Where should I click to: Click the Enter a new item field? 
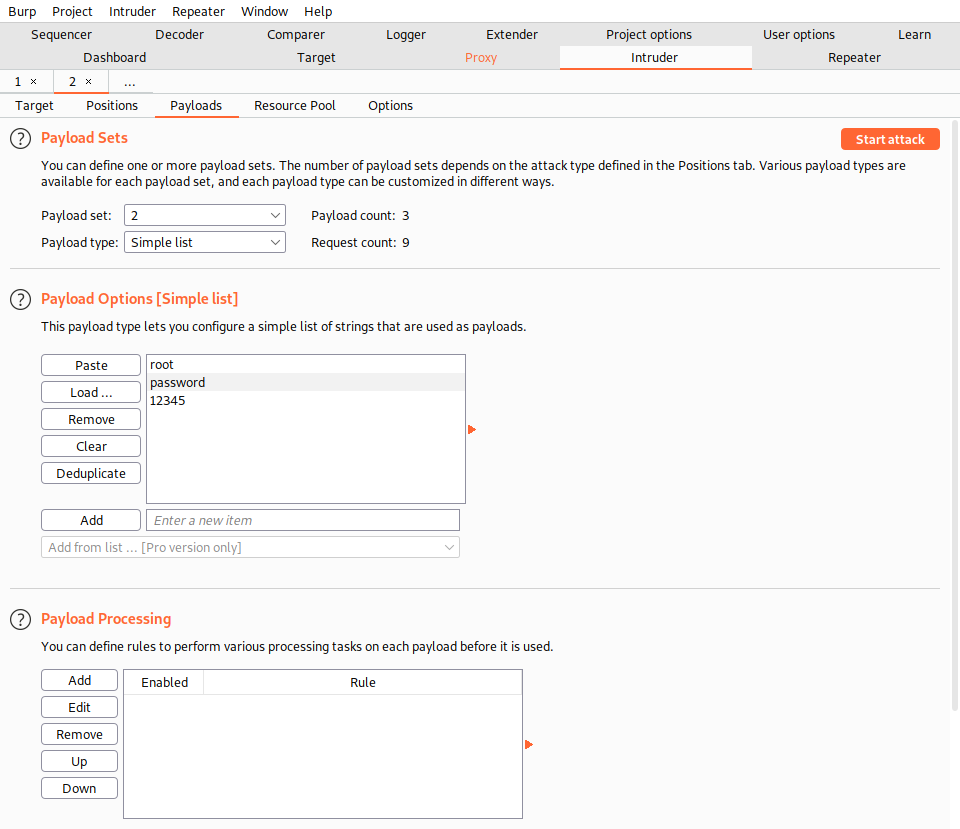pos(302,520)
